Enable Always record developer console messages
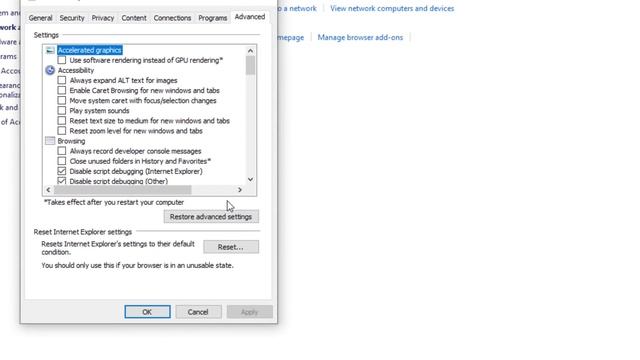 tap(62, 151)
